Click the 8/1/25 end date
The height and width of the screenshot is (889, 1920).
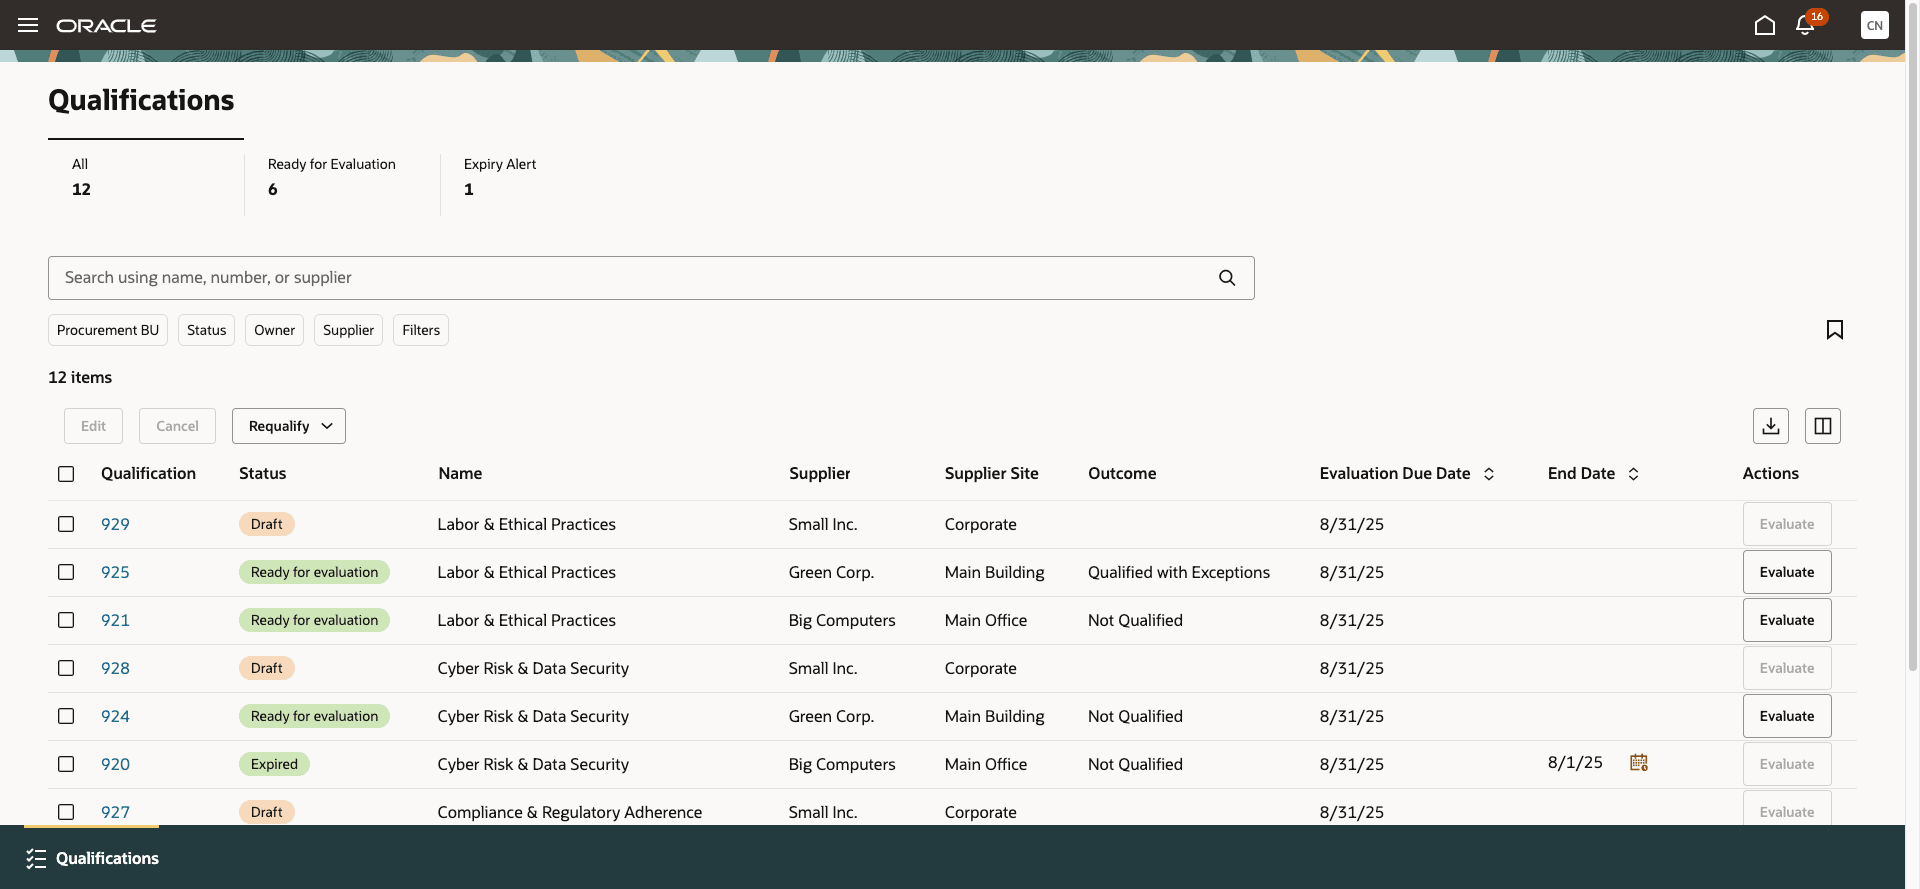pyautogui.click(x=1575, y=763)
